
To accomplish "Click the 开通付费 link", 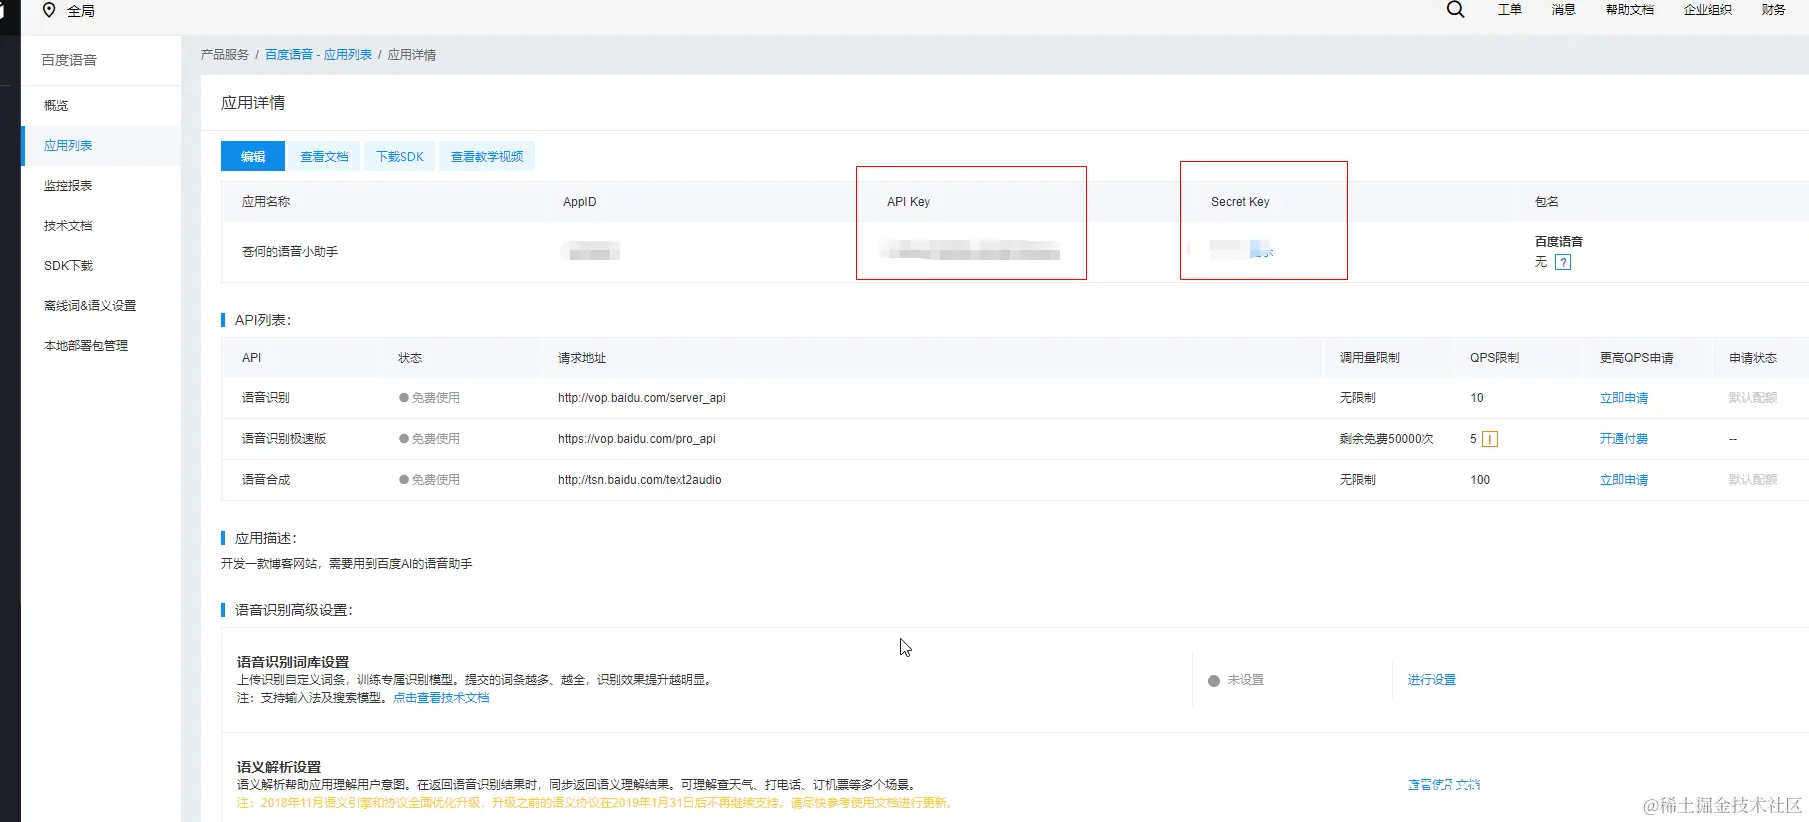I will pyautogui.click(x=1624, y=439).
